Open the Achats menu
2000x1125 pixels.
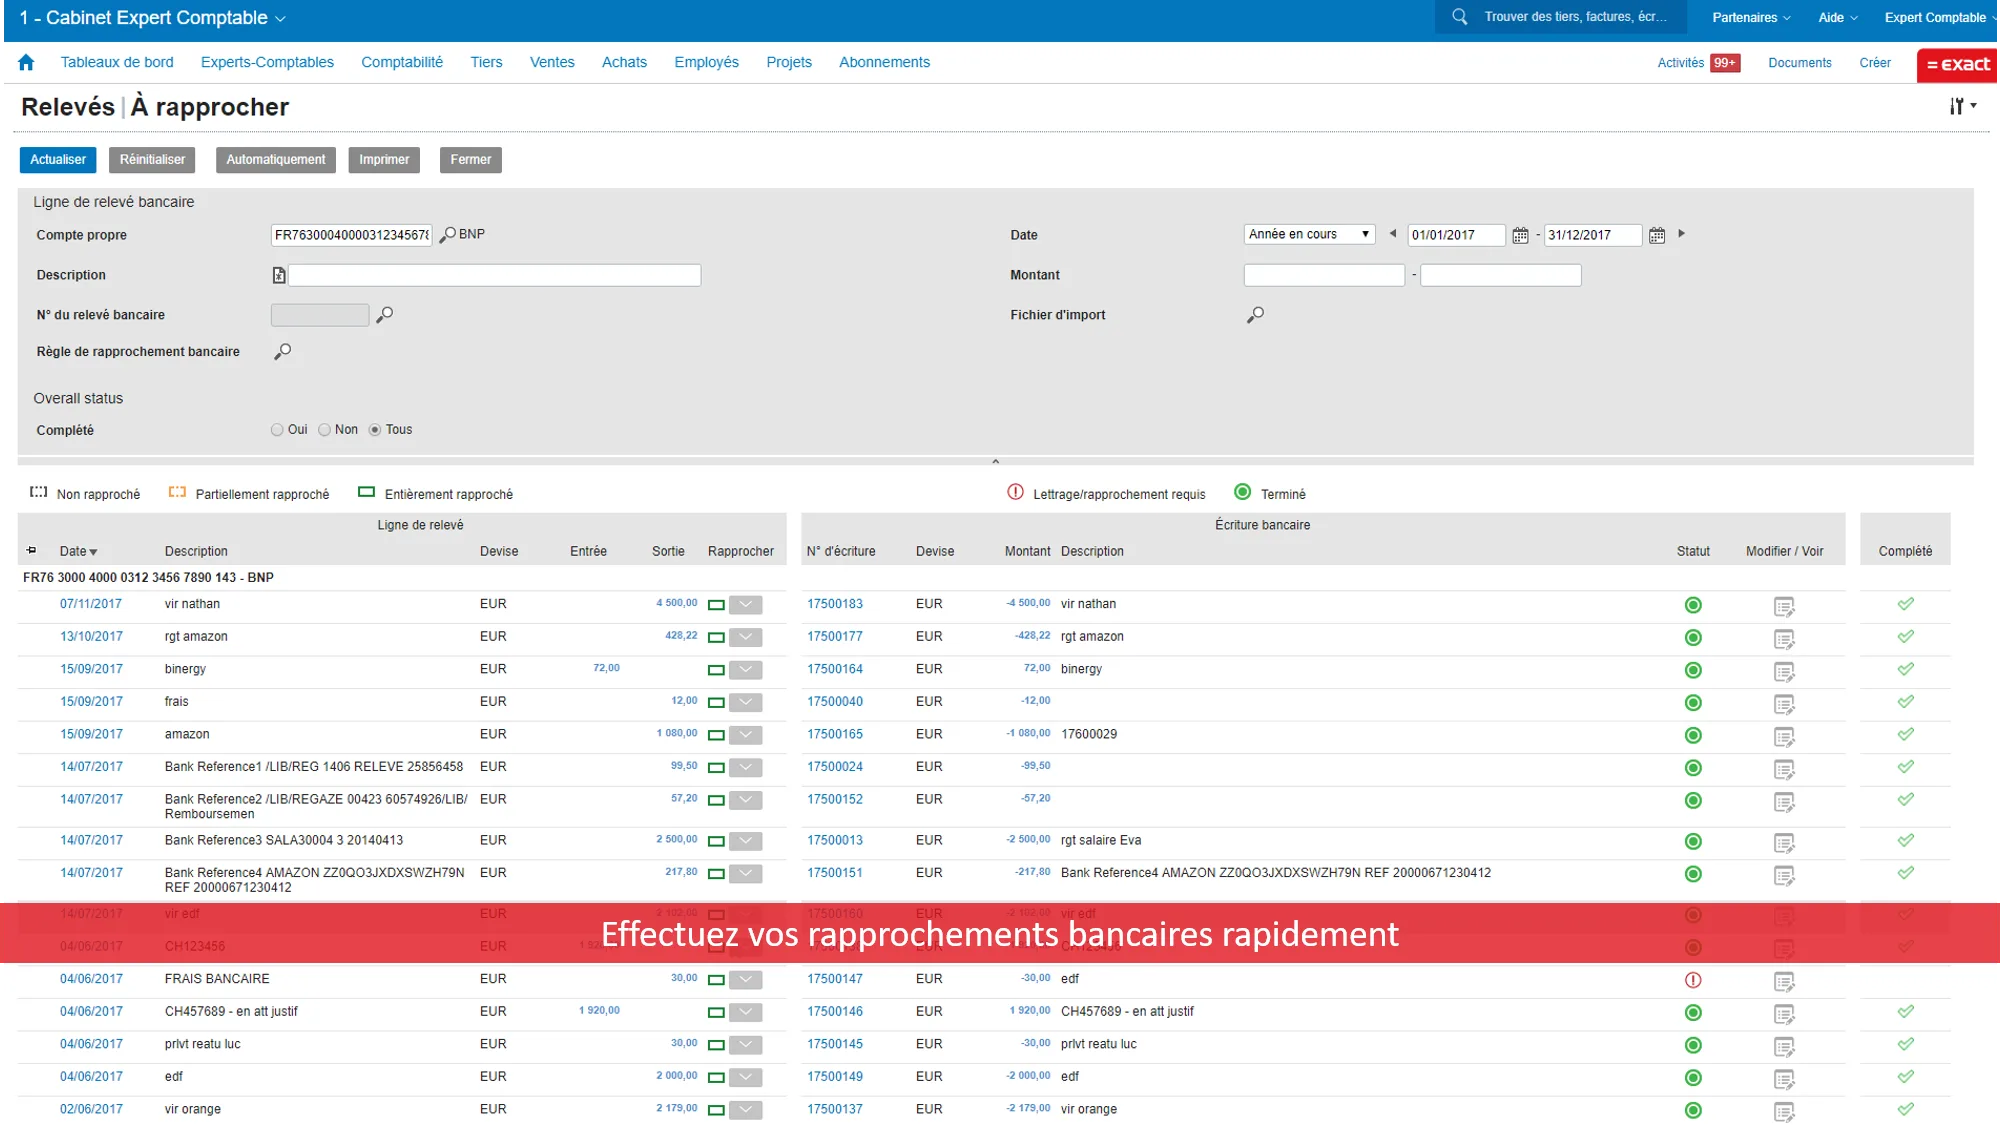[624, 62]
